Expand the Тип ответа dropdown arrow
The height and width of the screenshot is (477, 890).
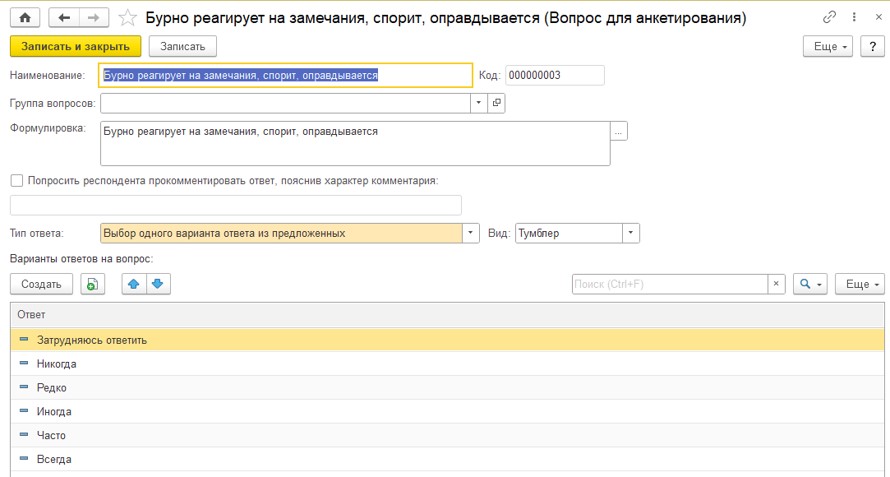pos(471,233)
